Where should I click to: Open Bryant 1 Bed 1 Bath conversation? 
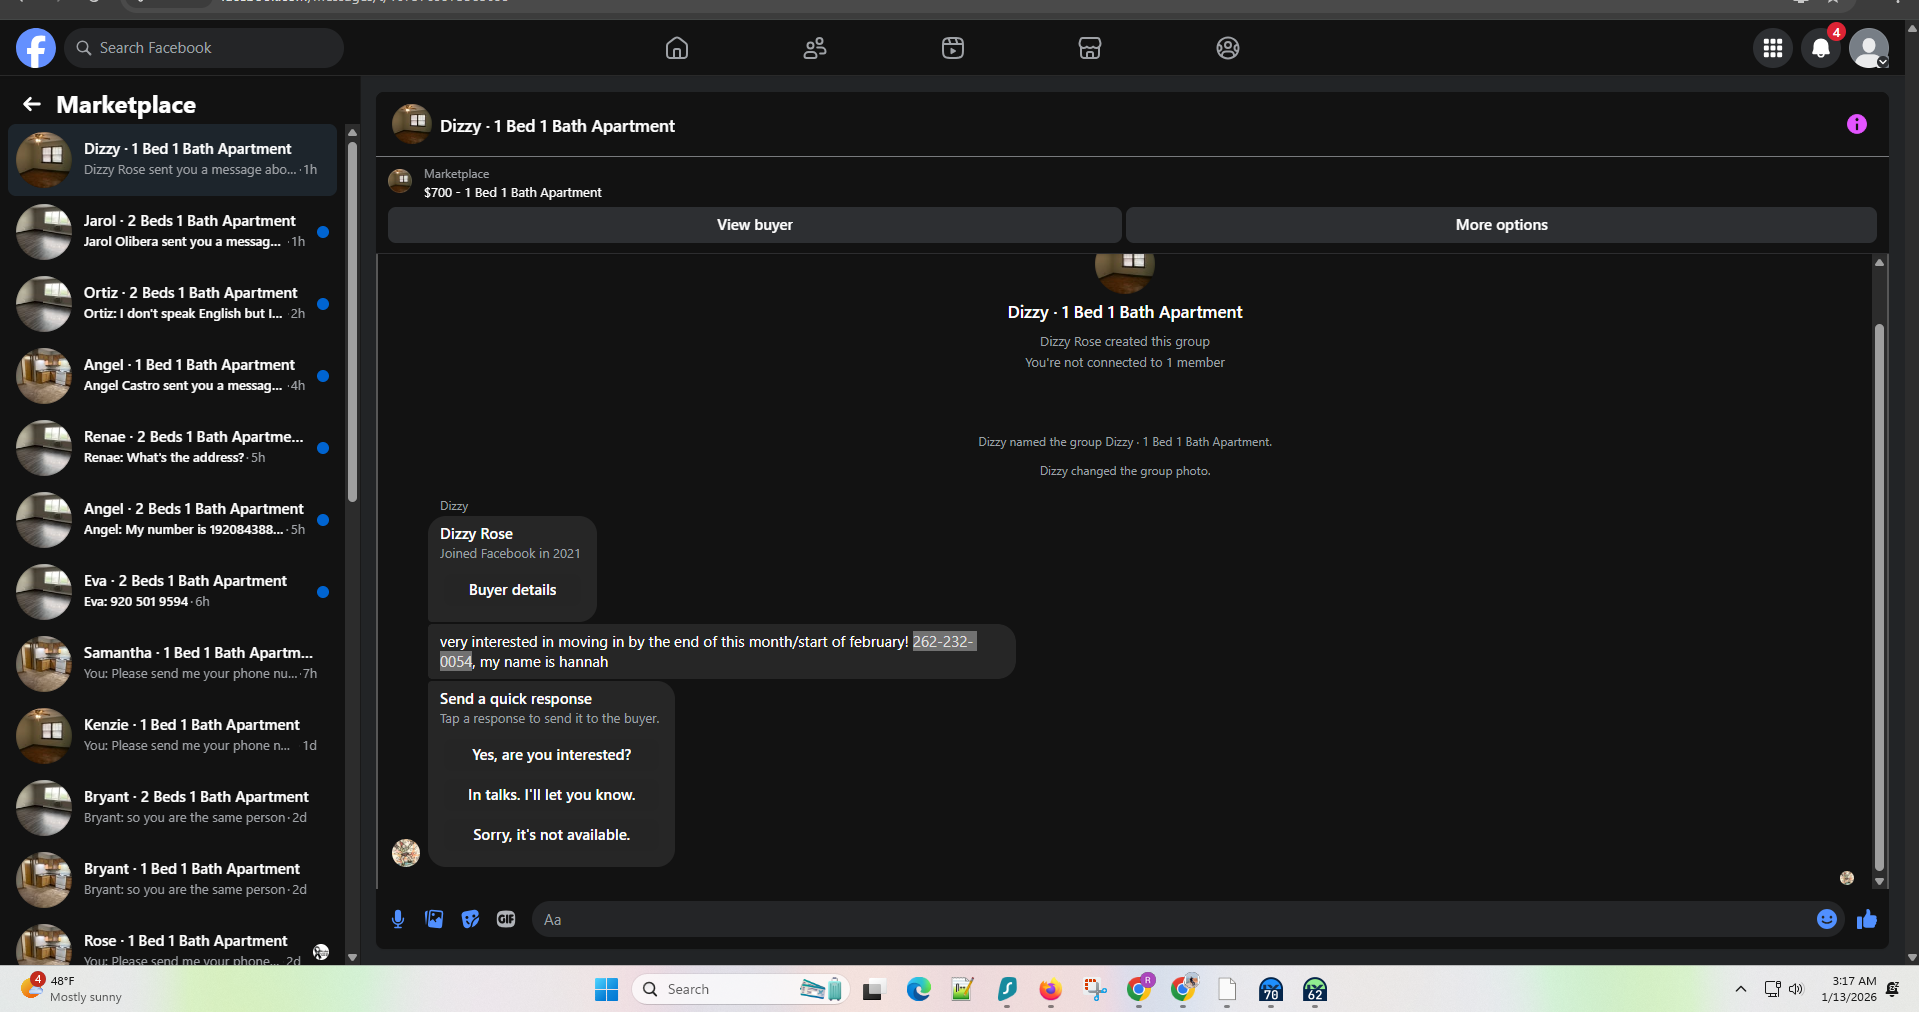coord(172,880)
